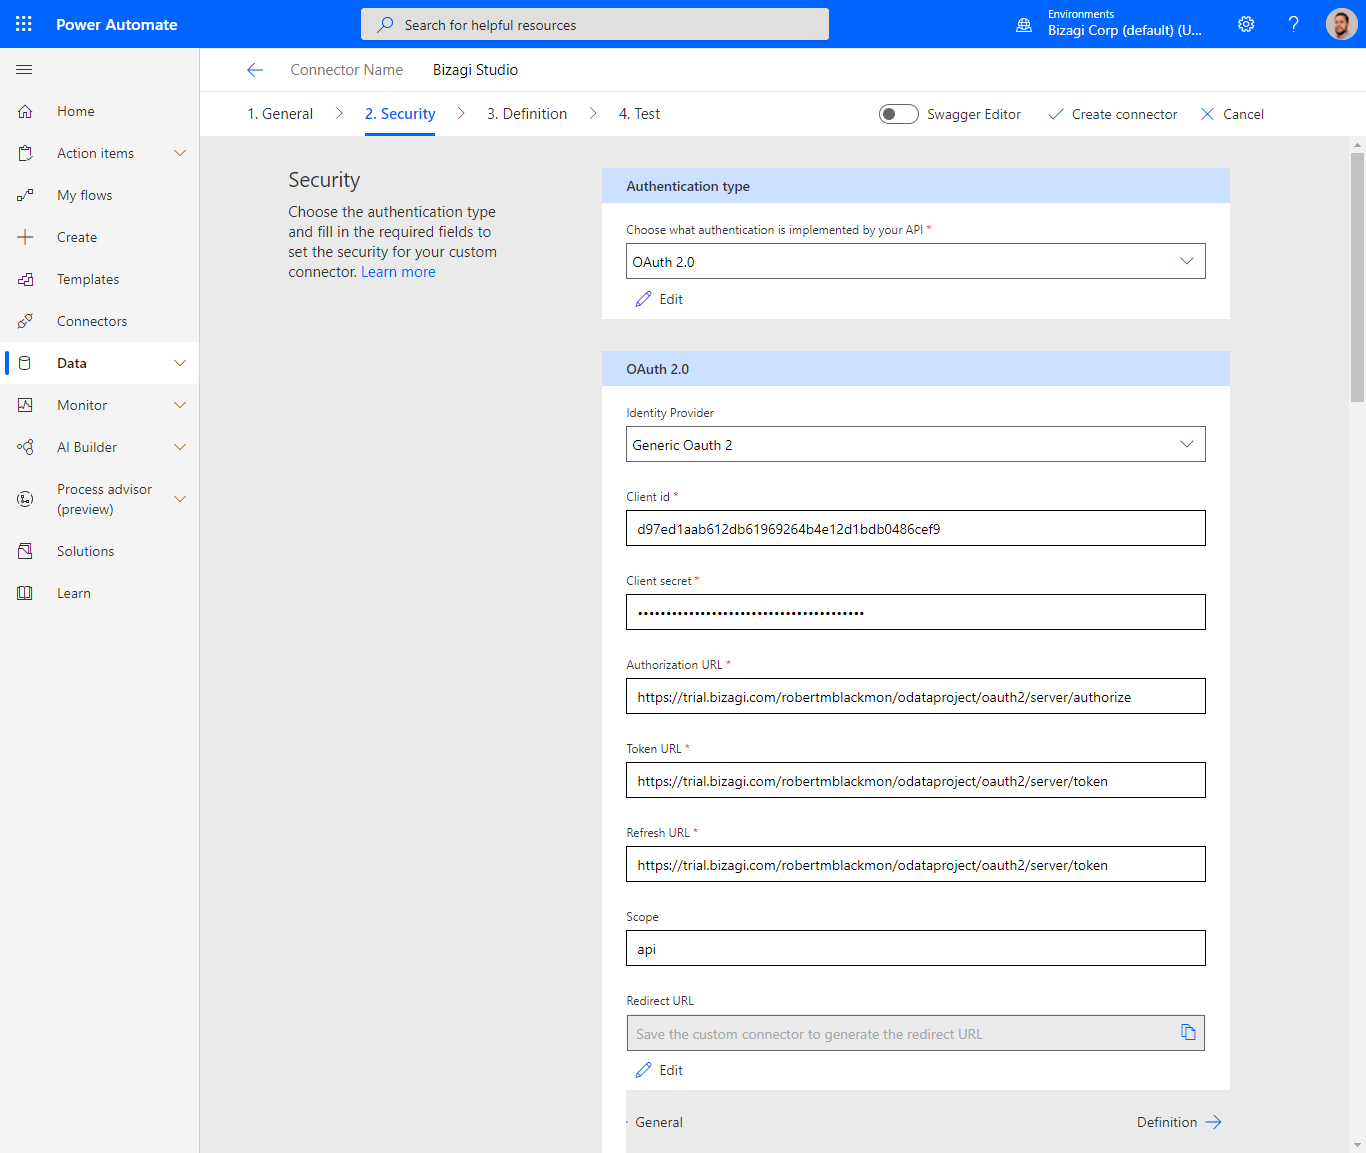Image resolution: width=1366 pixels, height=1153 pixels.
Task: Click the Solutions icon
Action: pos(26,551)
